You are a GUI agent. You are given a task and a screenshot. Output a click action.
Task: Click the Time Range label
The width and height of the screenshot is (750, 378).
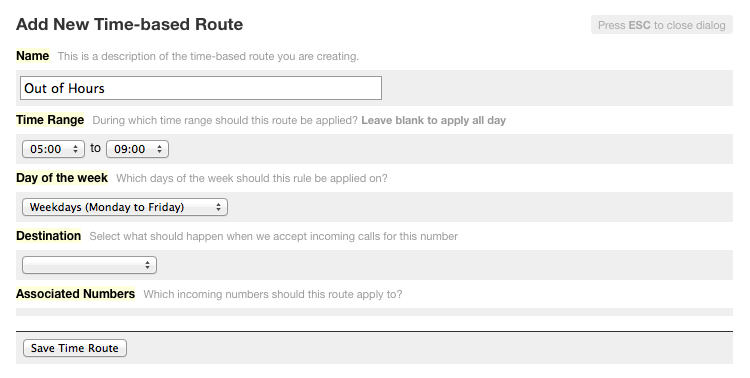pos(50,120)
